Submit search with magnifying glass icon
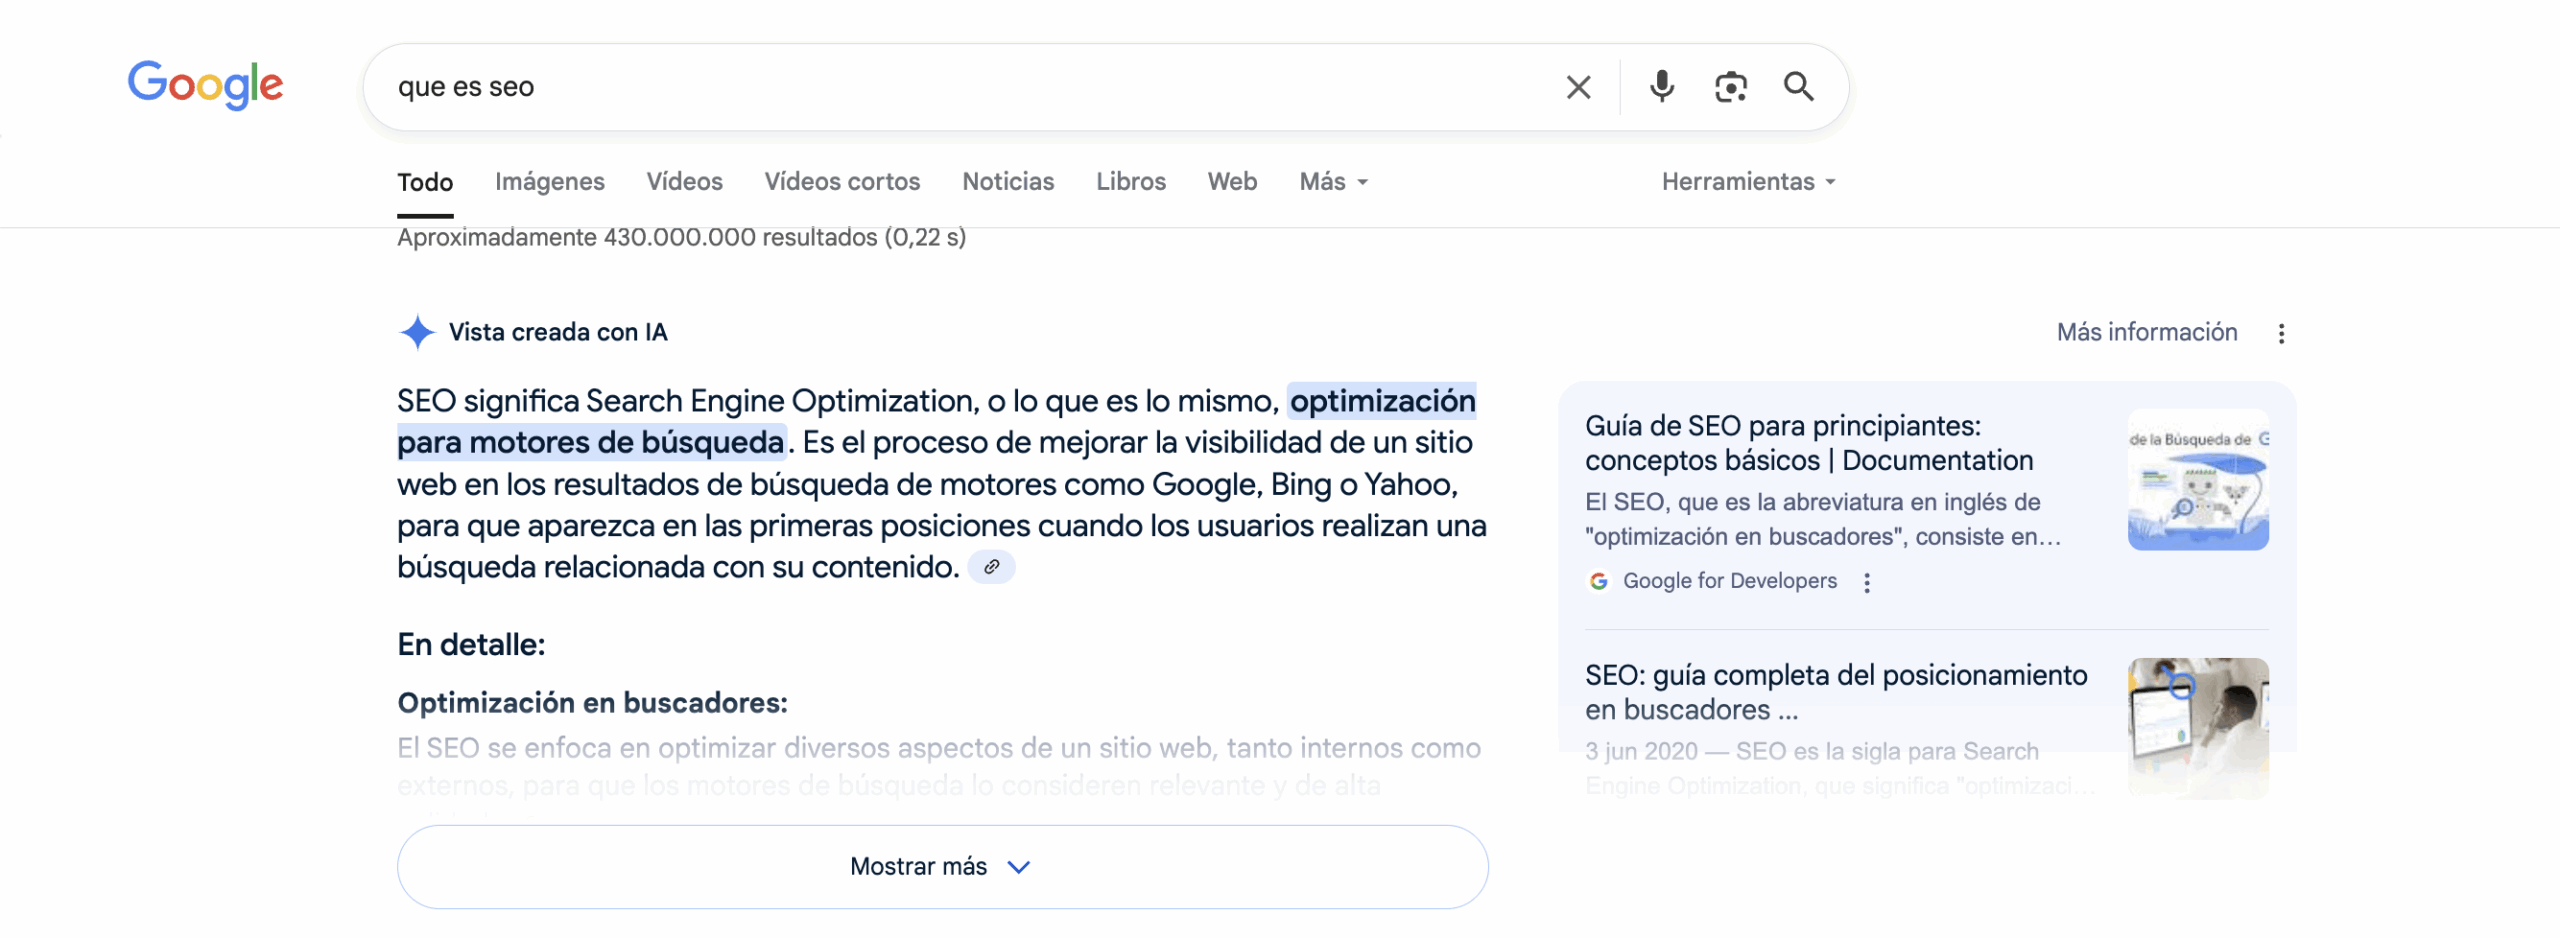Screen dimensions: 2560x938 coord(1798,87)
